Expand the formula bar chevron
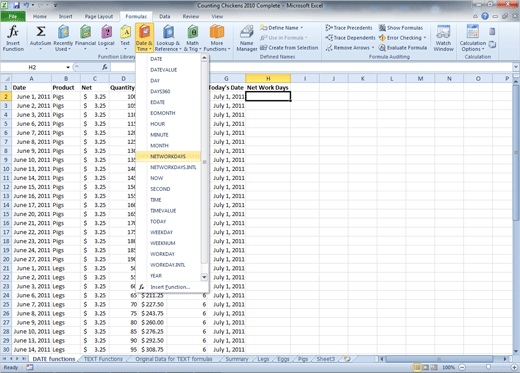Image resolution: width=520 pixels, height=373 pixels. pyautogui.click(x=516, y=67)
